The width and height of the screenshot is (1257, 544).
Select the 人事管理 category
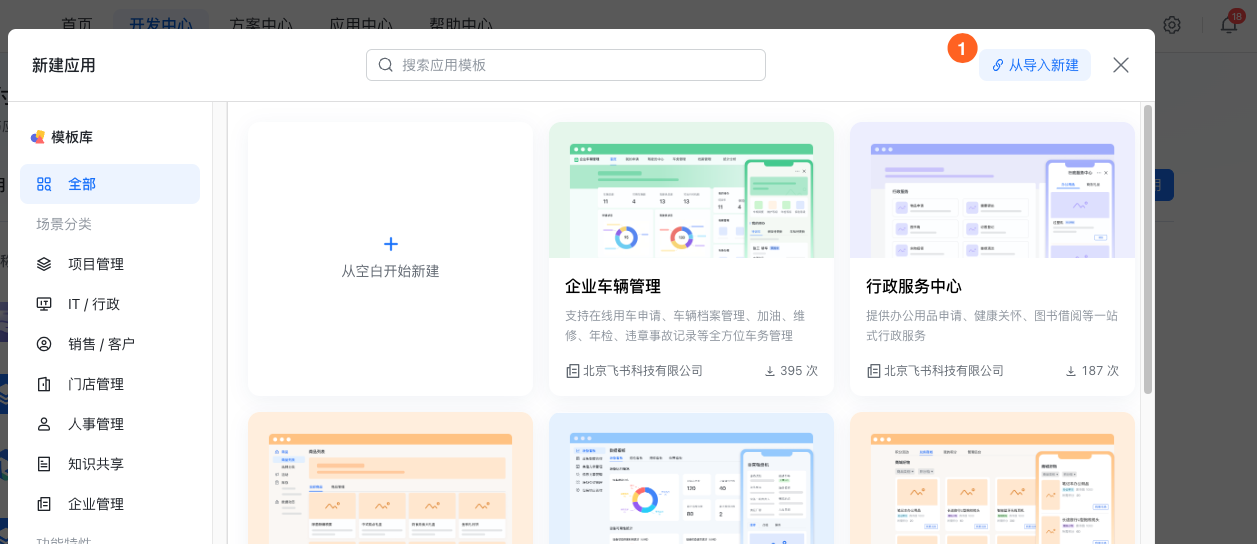(x=110, y=424)
